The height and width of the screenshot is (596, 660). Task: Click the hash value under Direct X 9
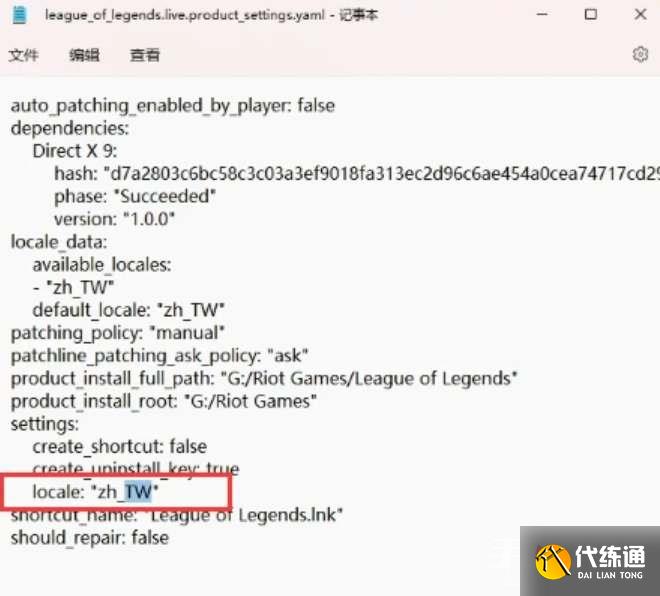(381, 174)
